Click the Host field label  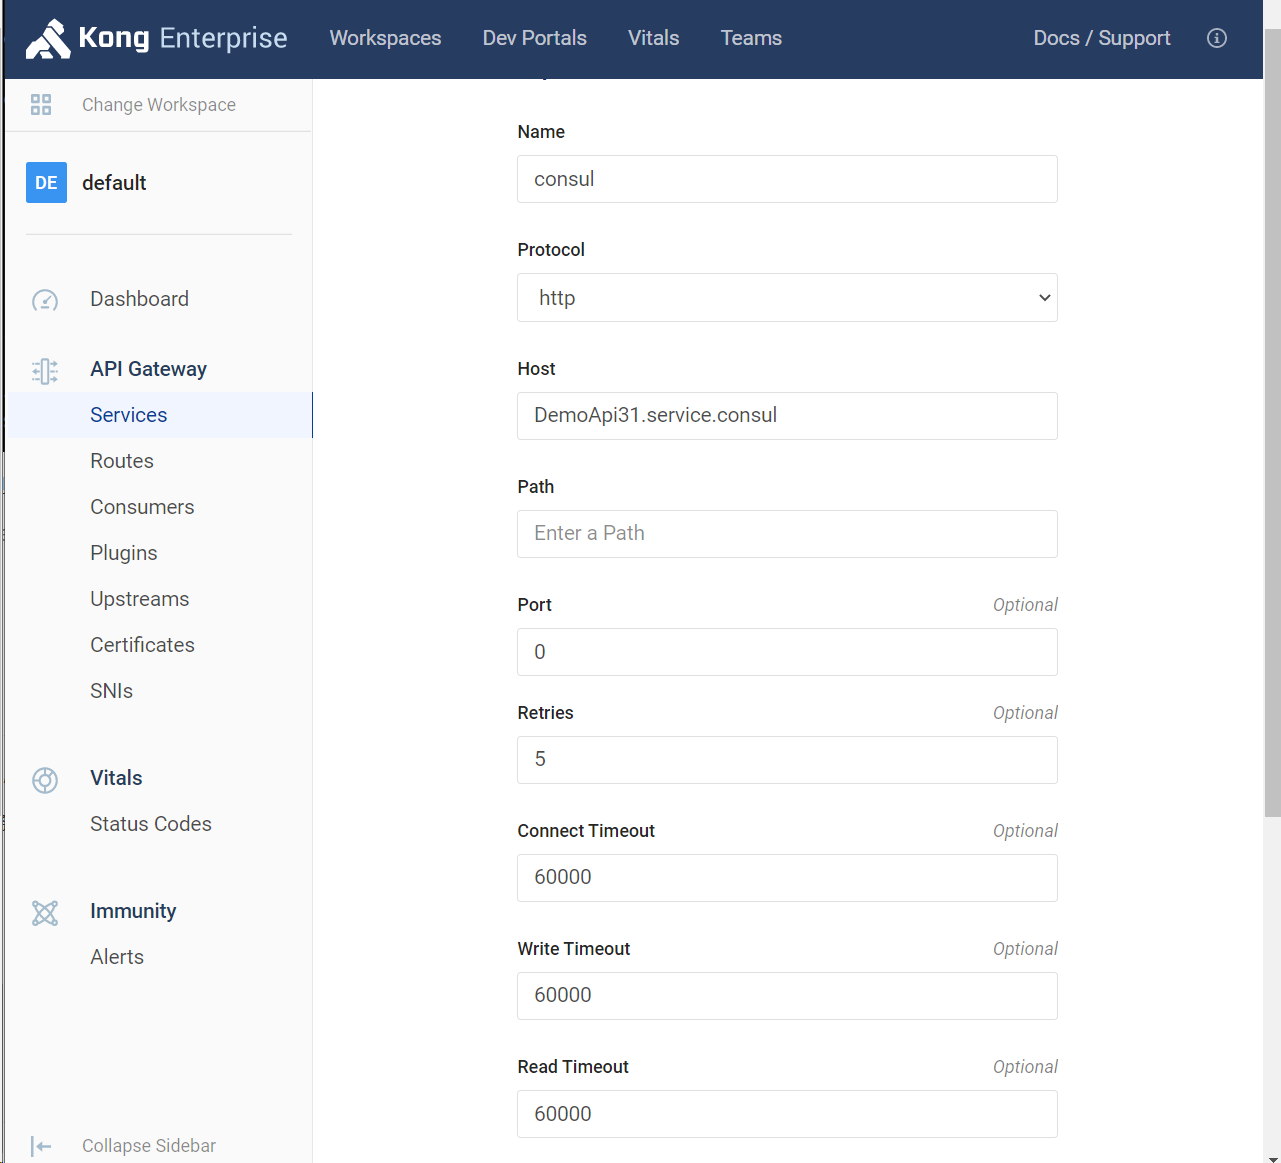click(536, 369)
